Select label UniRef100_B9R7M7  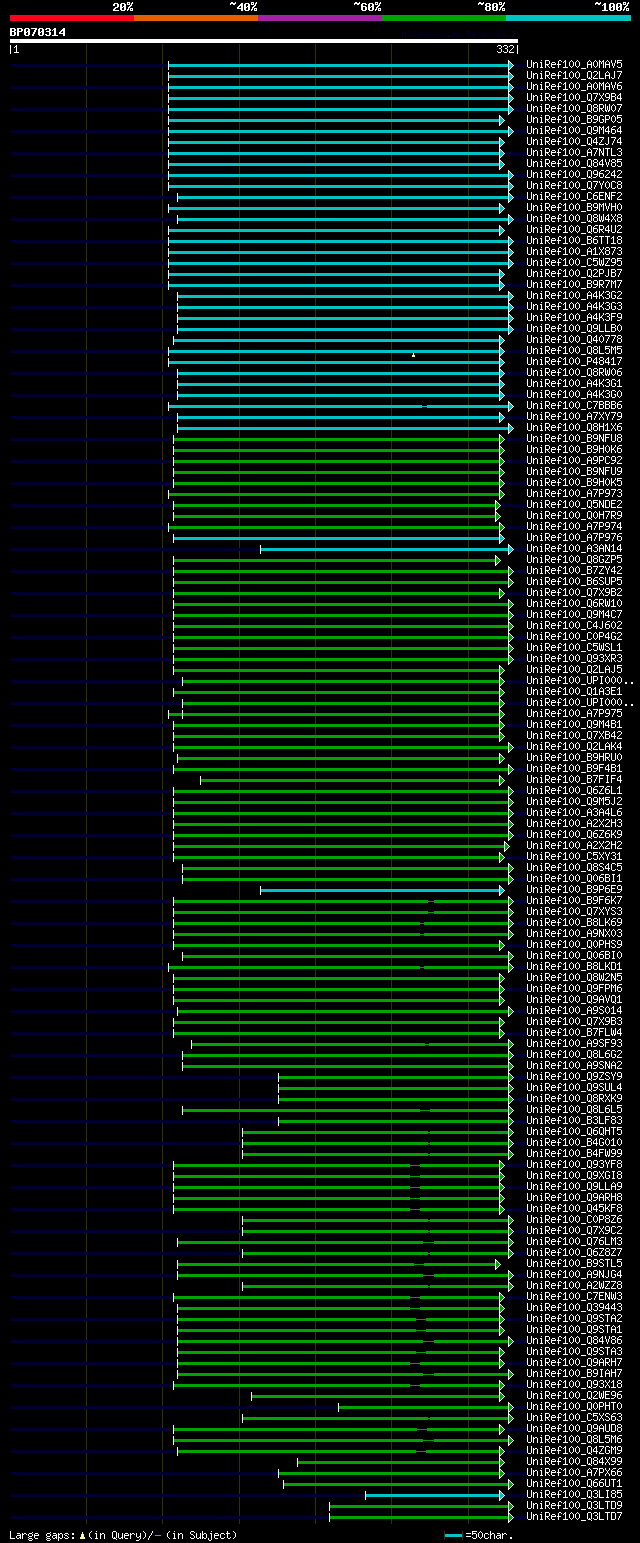(574, 284)
